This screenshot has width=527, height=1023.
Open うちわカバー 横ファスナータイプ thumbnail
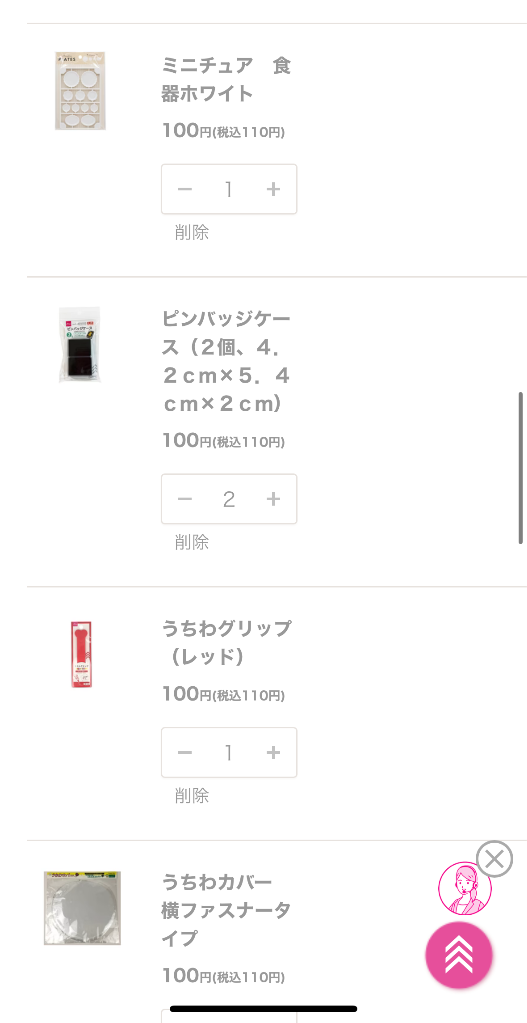pyautogui.click(x=82, y=908)
